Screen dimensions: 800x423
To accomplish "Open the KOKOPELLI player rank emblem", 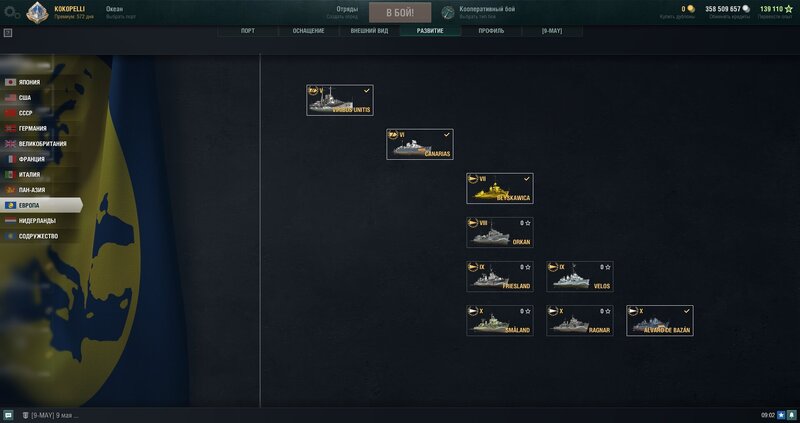I will [37, 12].
